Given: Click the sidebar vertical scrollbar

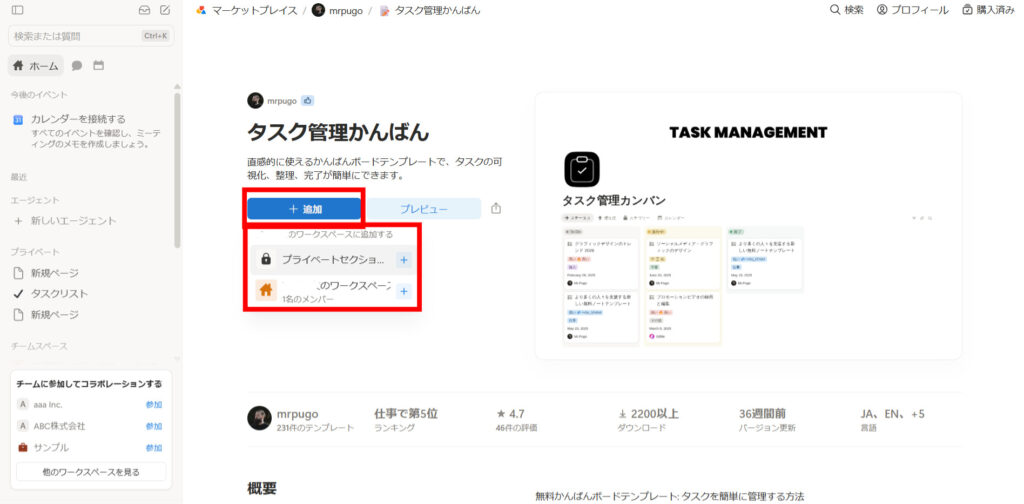Looking at the screenshot, I should pyautogui.click(x=177, y=170).
